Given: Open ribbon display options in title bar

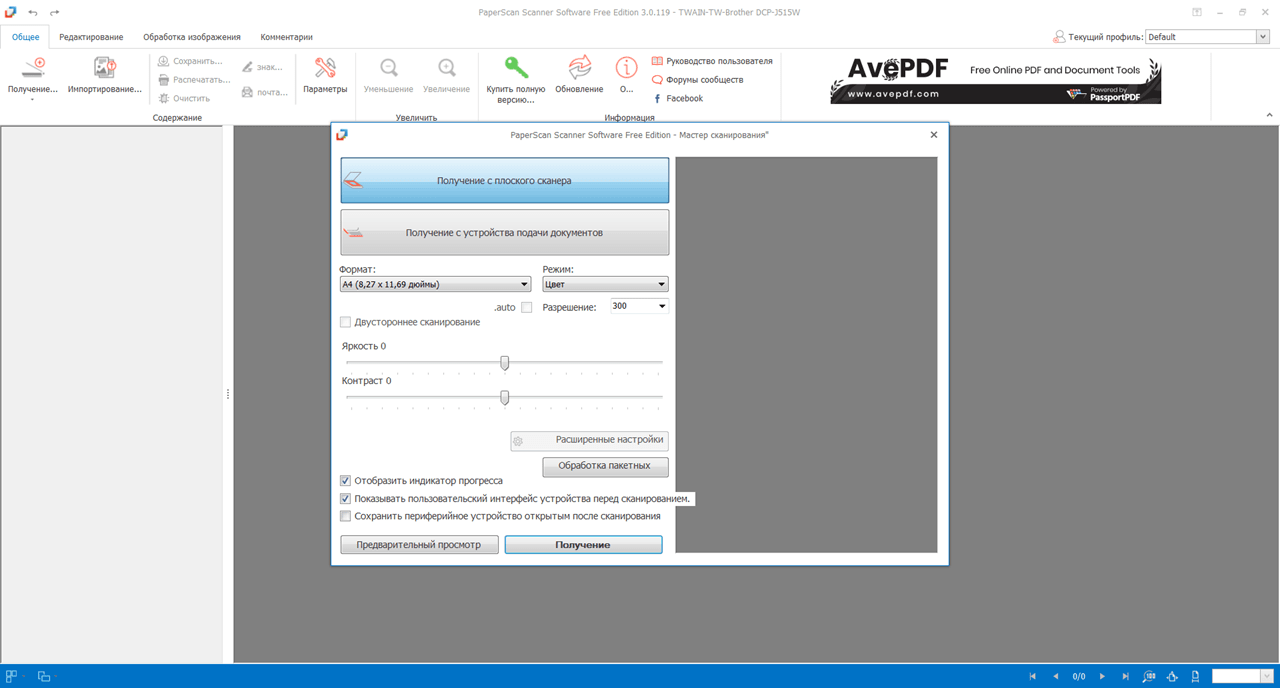Looking at the screenshot, I should [1198, 12].
